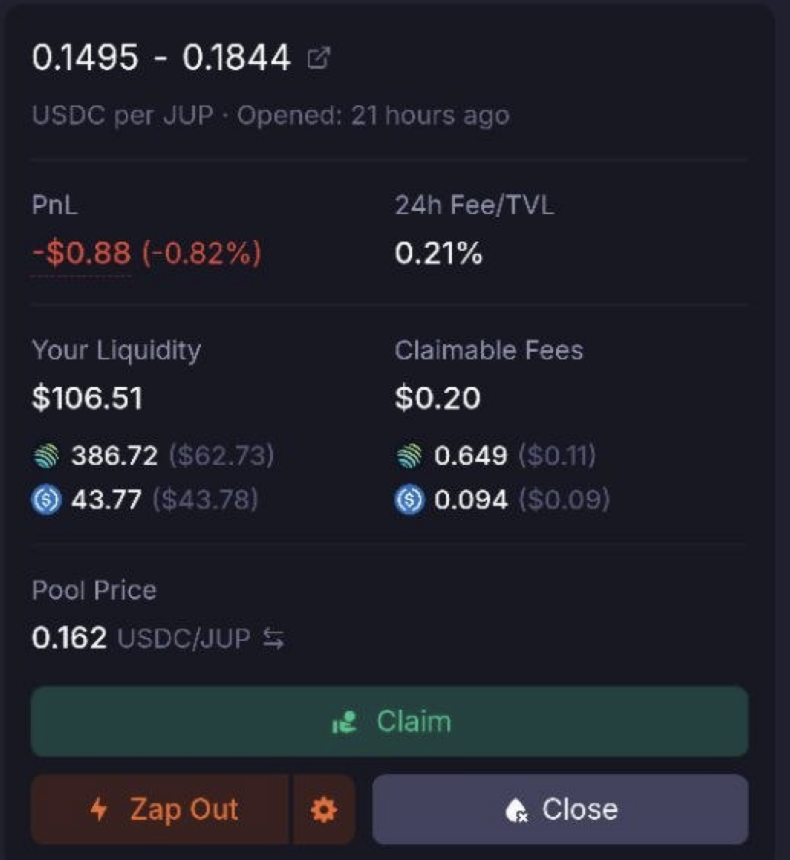Click the pool price 0.162 USDC/JUP
The width and height of the screenshot is (790, 860).
(x=140, y=638)
